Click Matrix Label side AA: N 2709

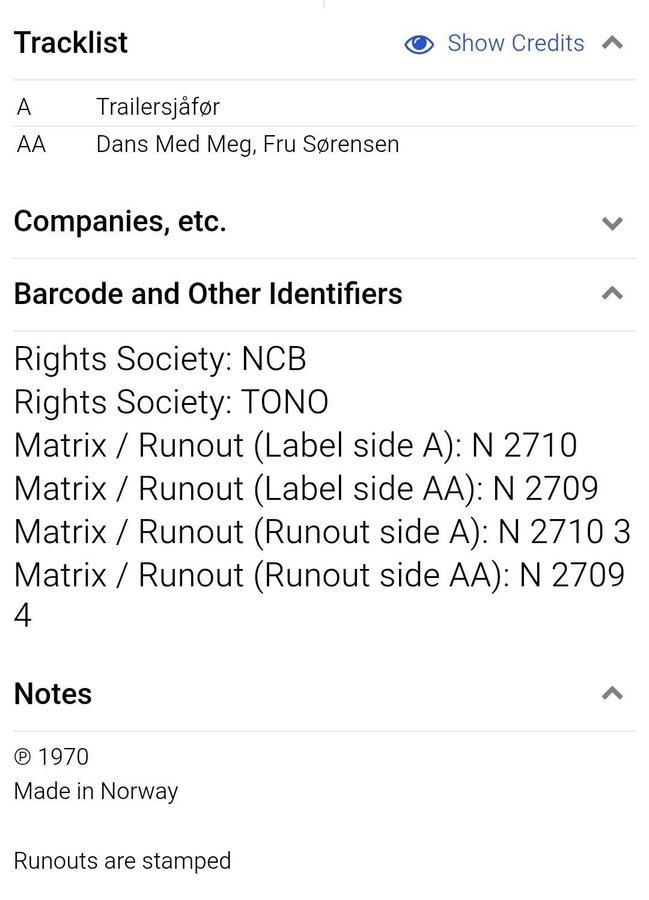tap(306, 488)
